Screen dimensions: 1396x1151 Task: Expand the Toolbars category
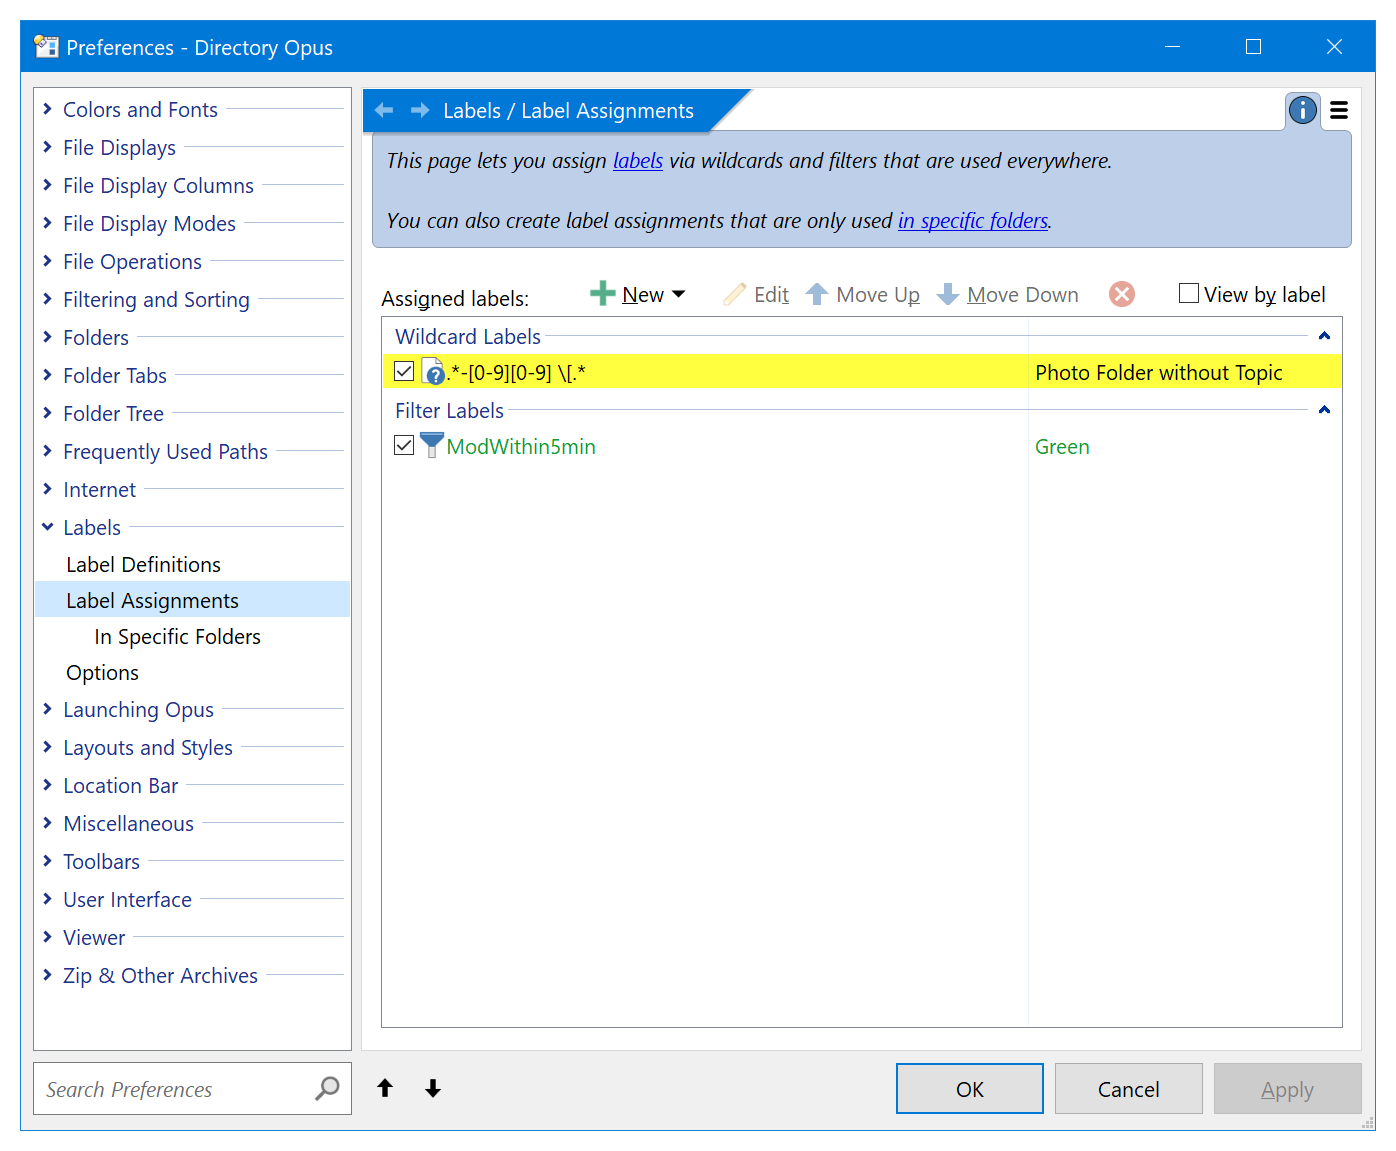tap(47, 860)
